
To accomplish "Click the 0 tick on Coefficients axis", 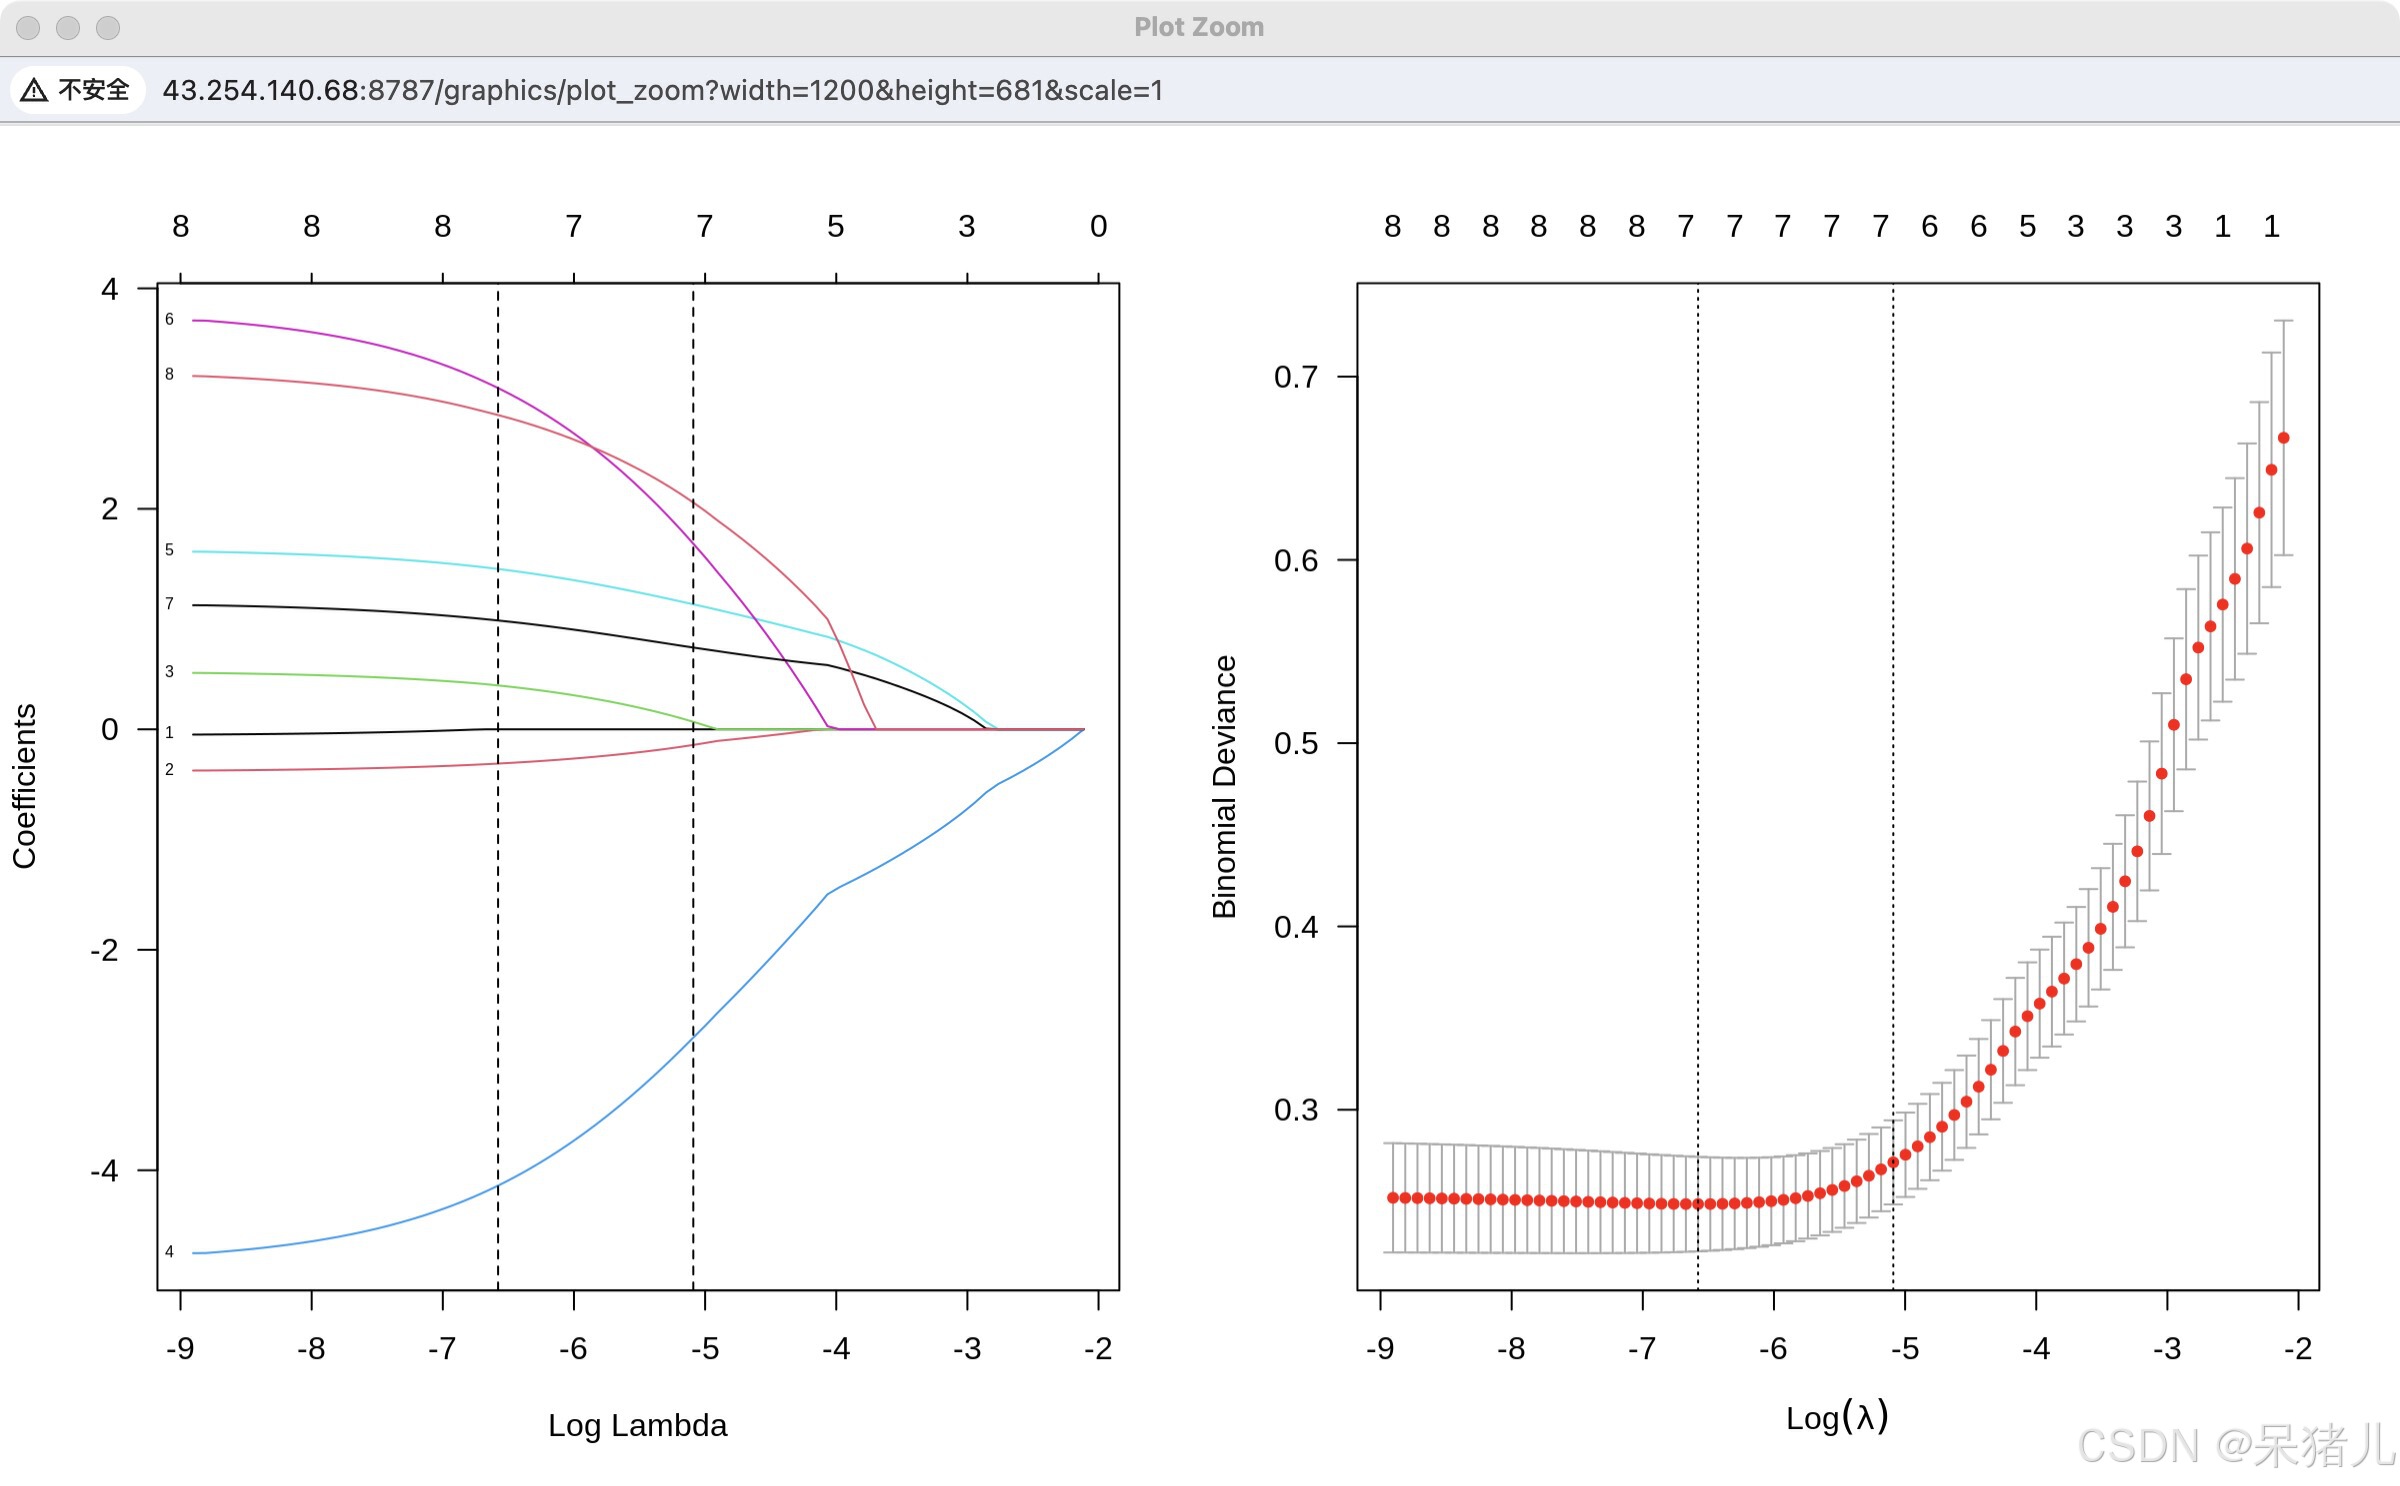I will pos(110,730).
